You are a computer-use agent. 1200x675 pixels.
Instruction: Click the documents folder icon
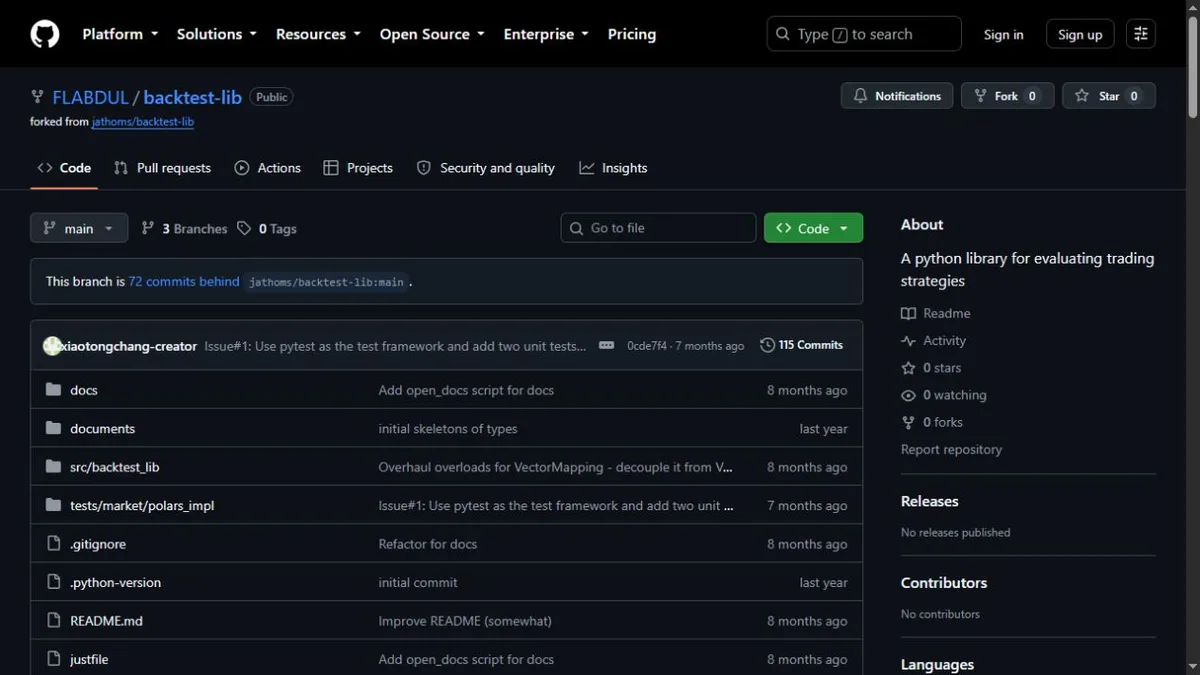(x=54, y=428)
